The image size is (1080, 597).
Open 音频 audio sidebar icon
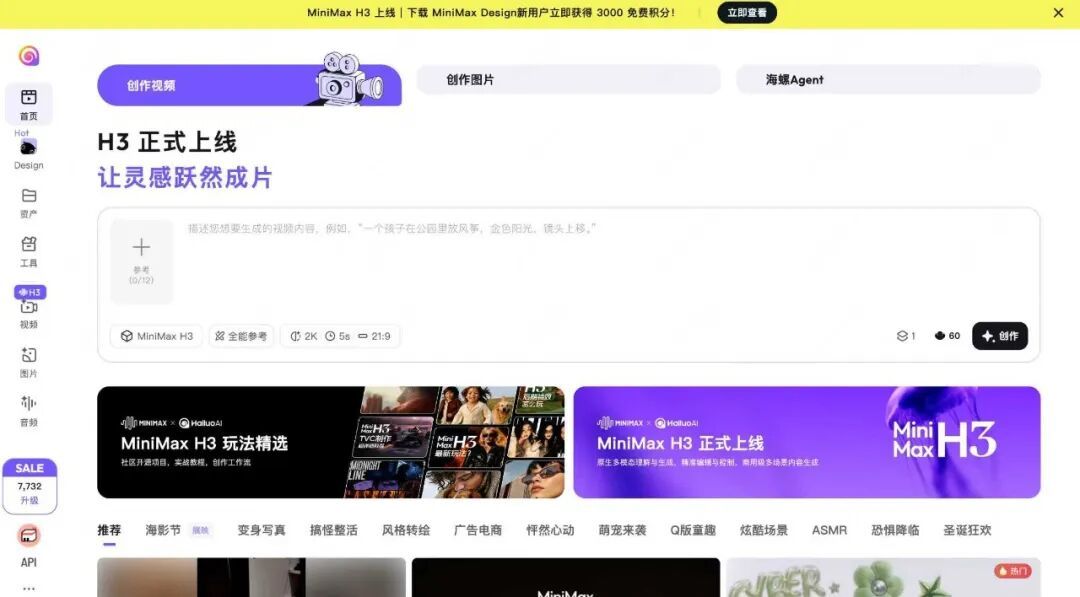pyautogui.click(x=28, y=411)
